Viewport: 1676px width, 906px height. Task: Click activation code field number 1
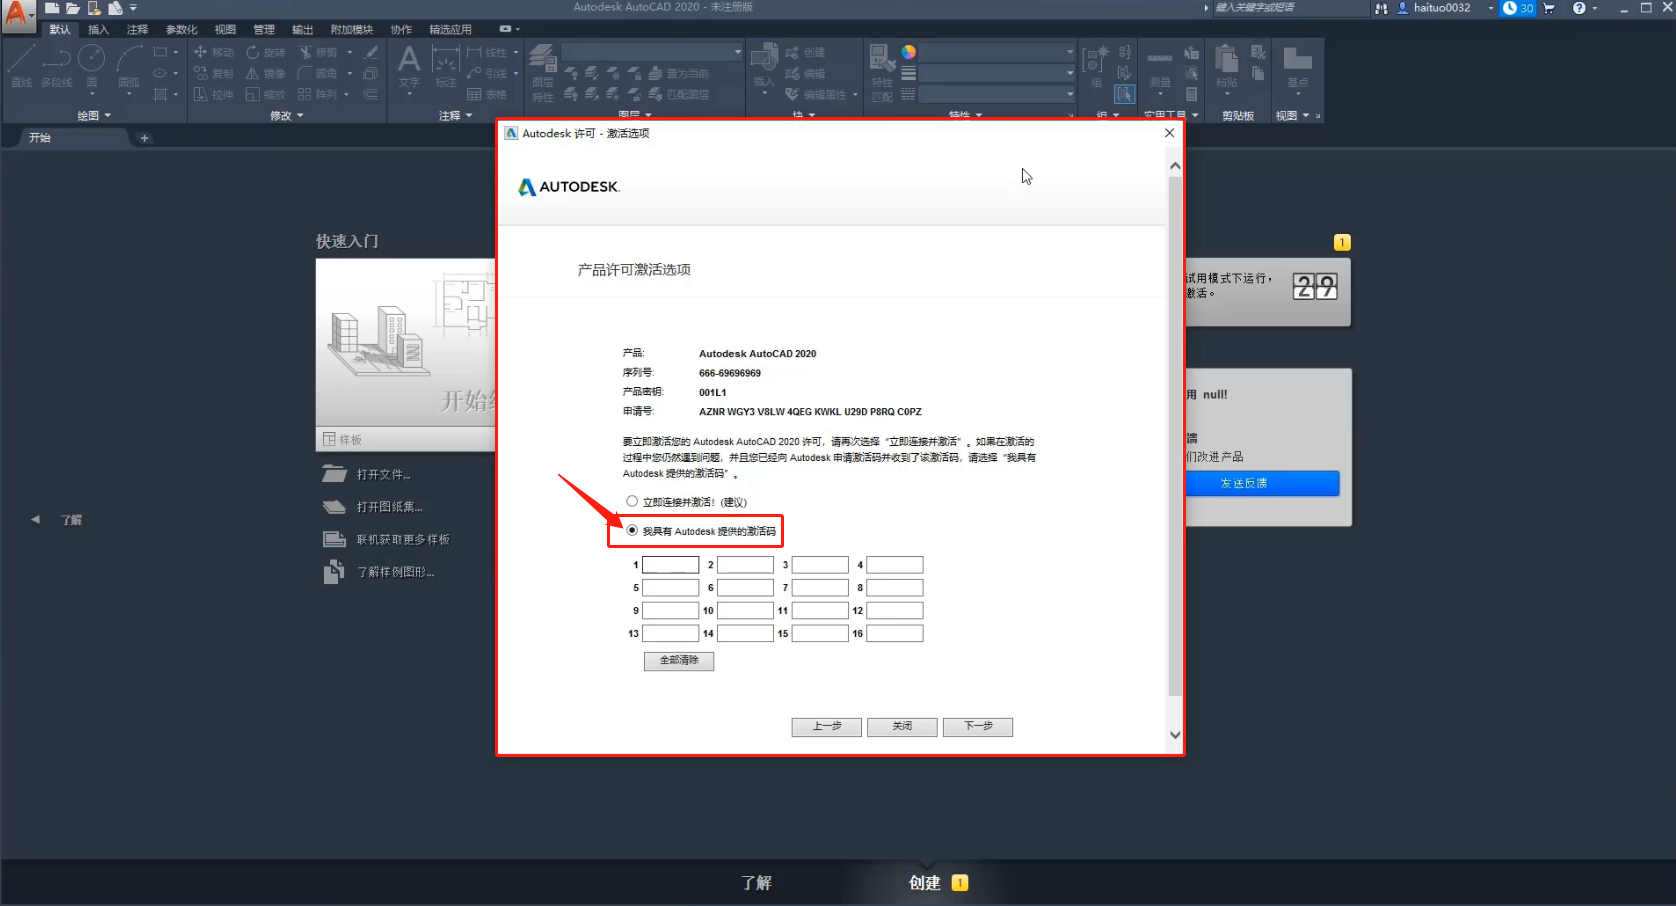[x=670, y=565]
